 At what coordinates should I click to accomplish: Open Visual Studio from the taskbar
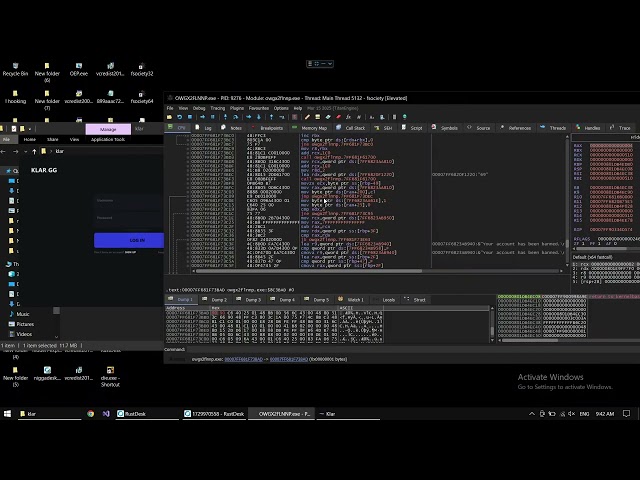106,413
